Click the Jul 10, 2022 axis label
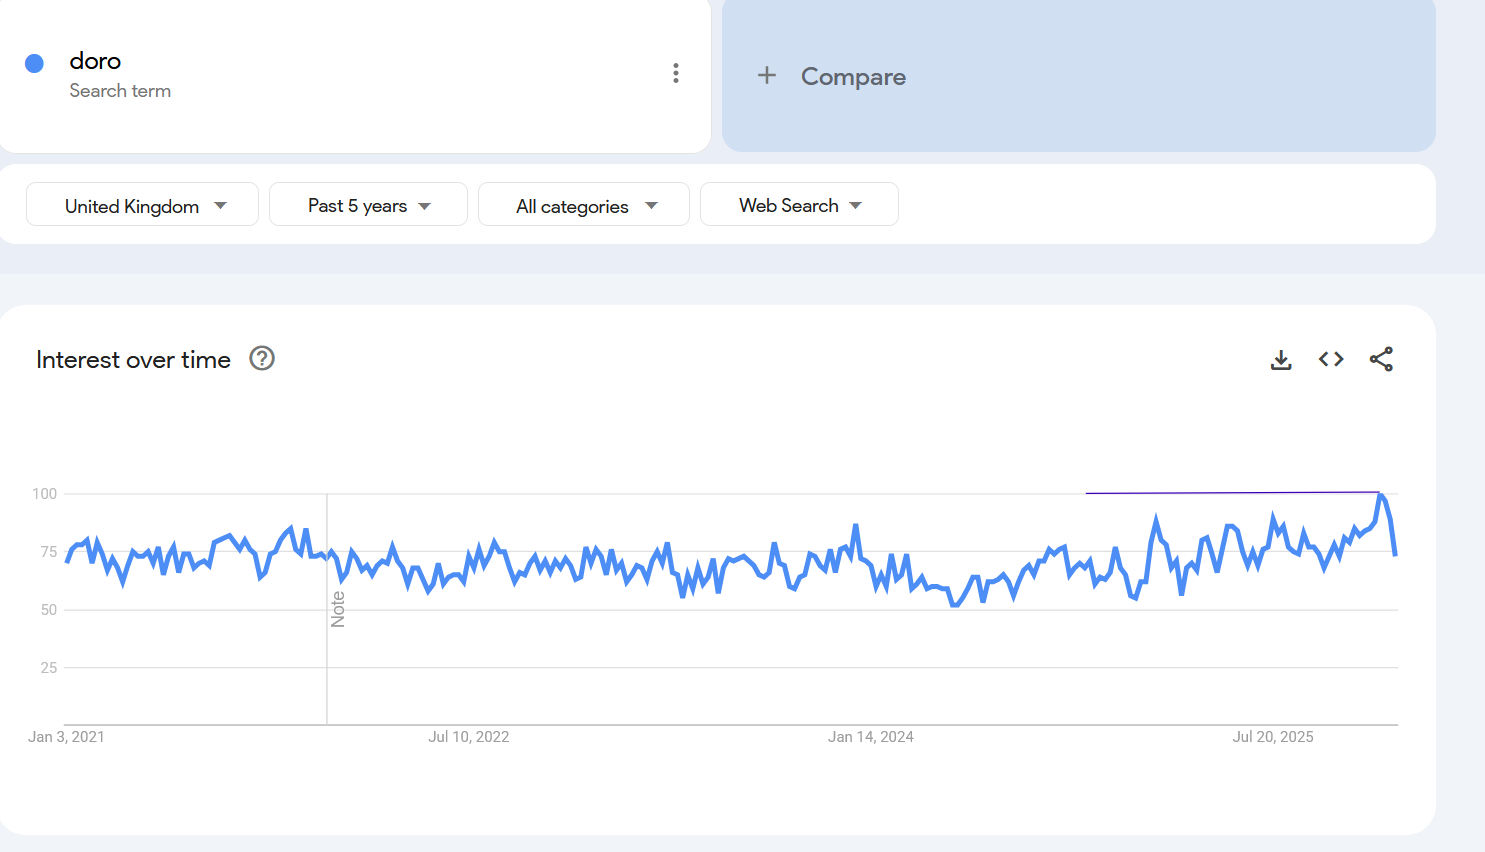The height and width of the screenshot is (852, 1485). pos(468,737)
